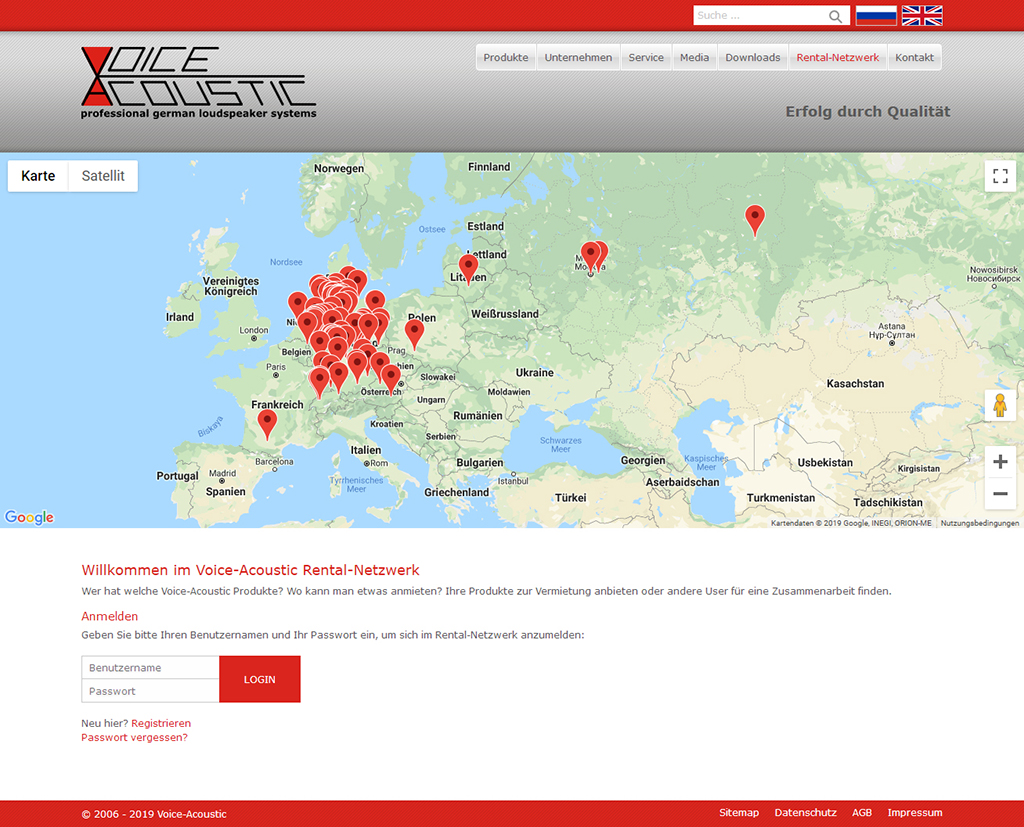Switch site language to Russian flag
Viewport: 1024px width, 827px height.
pos(876,16)
